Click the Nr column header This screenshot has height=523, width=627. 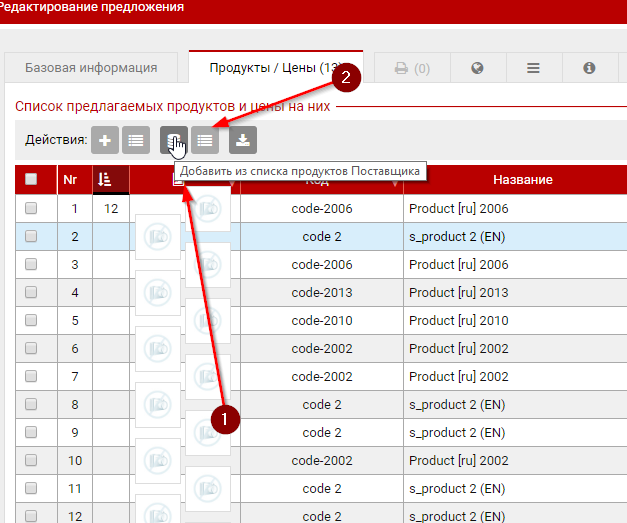point(70,180)
